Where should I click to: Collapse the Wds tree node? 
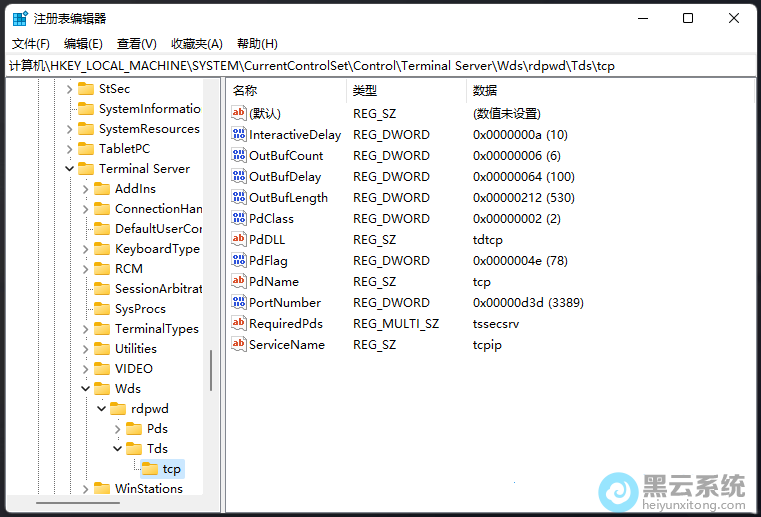(86, 389)
